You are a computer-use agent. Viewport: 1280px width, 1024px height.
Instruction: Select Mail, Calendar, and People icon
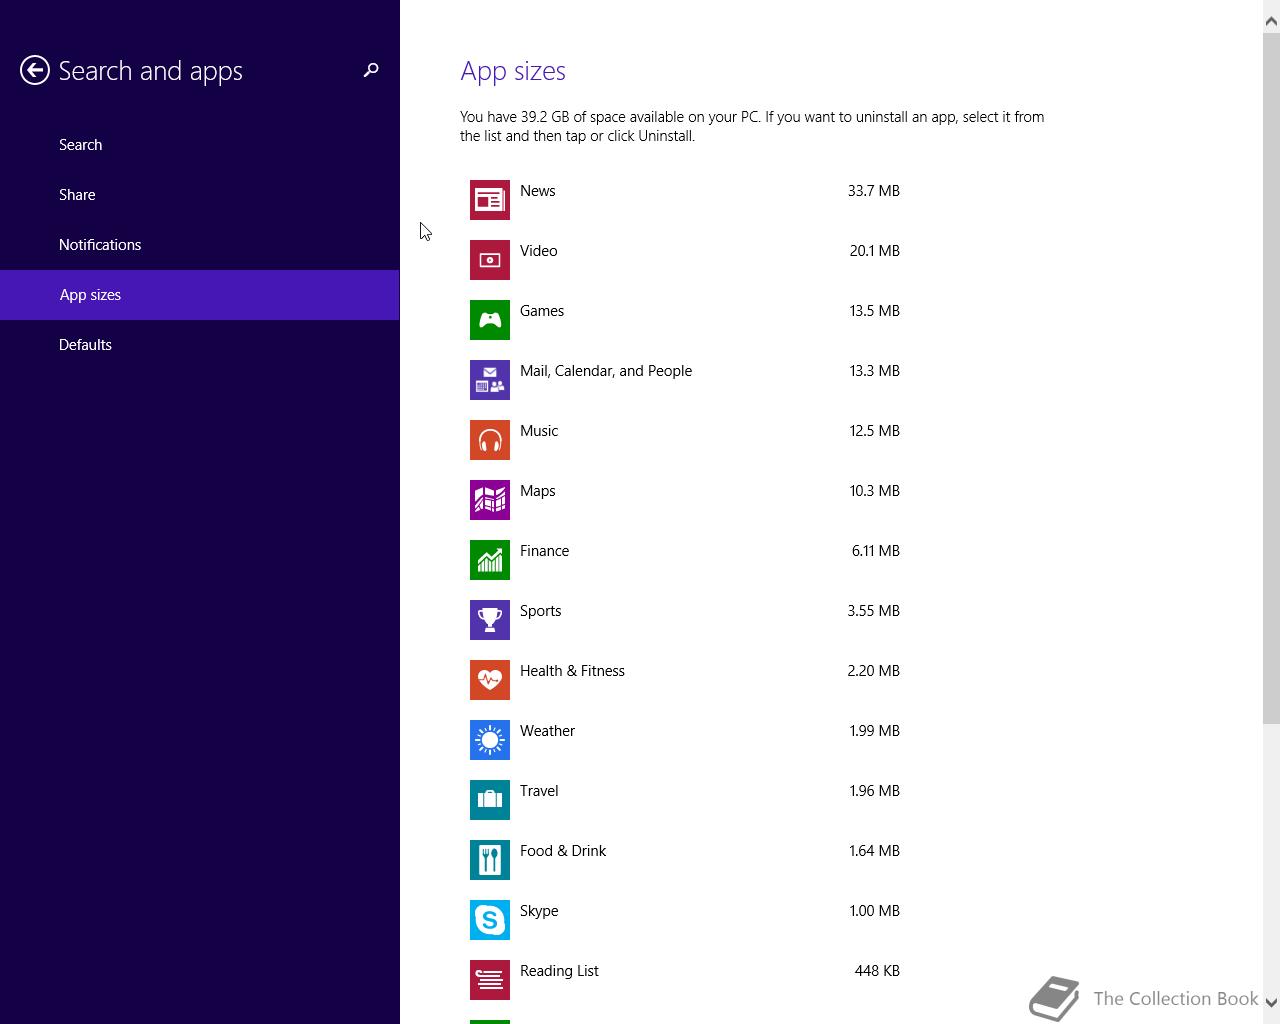coord(490,380)
